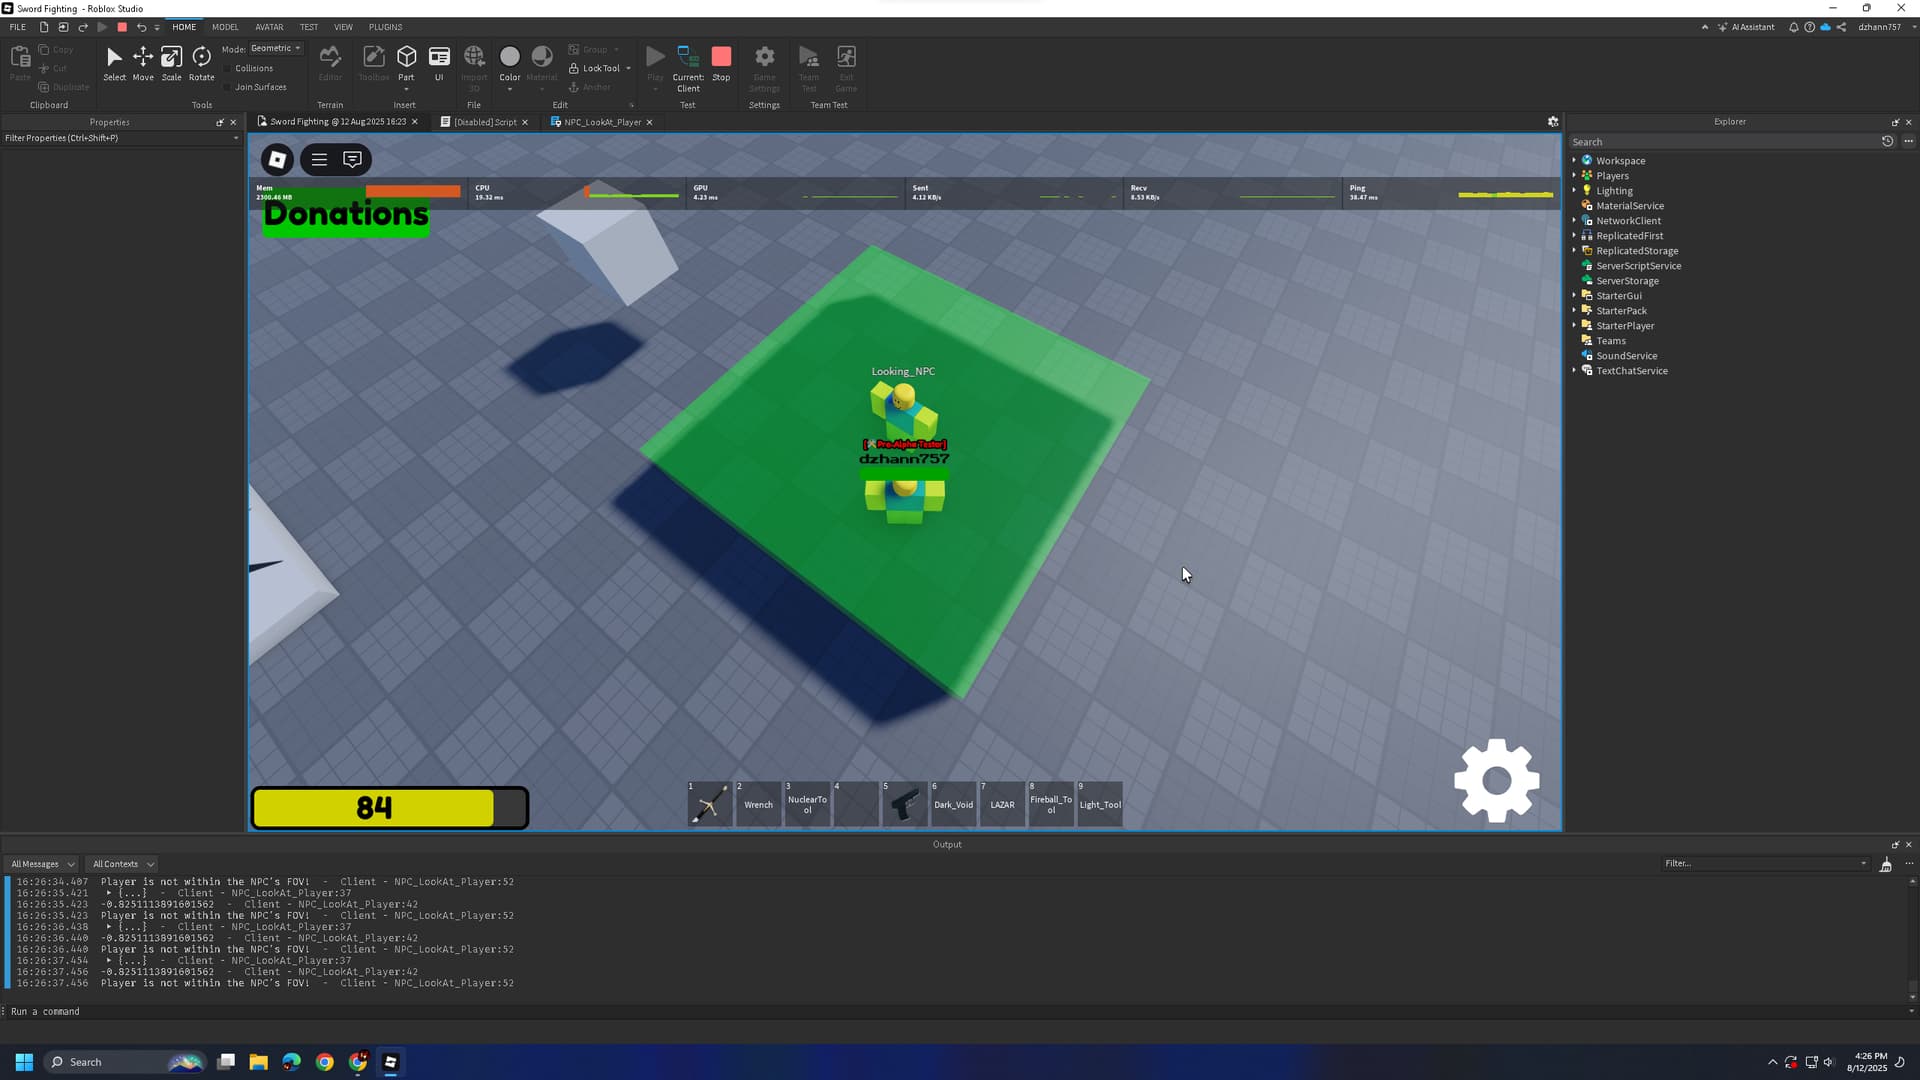Insert a new Part

point(406,60)
